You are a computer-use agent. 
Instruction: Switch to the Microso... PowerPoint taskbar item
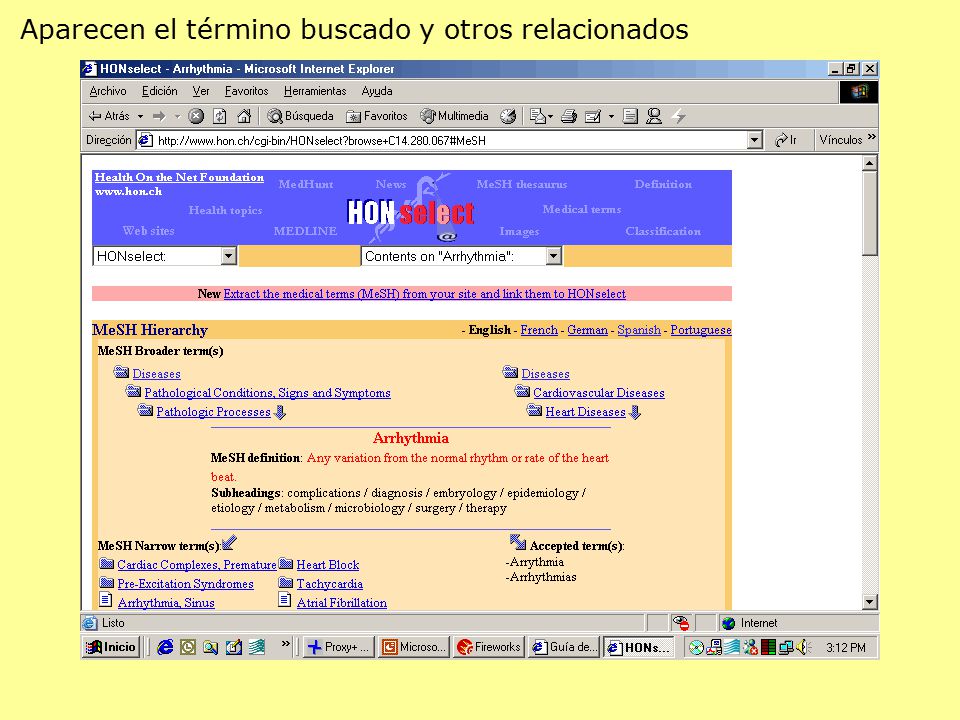click(413, 647)
